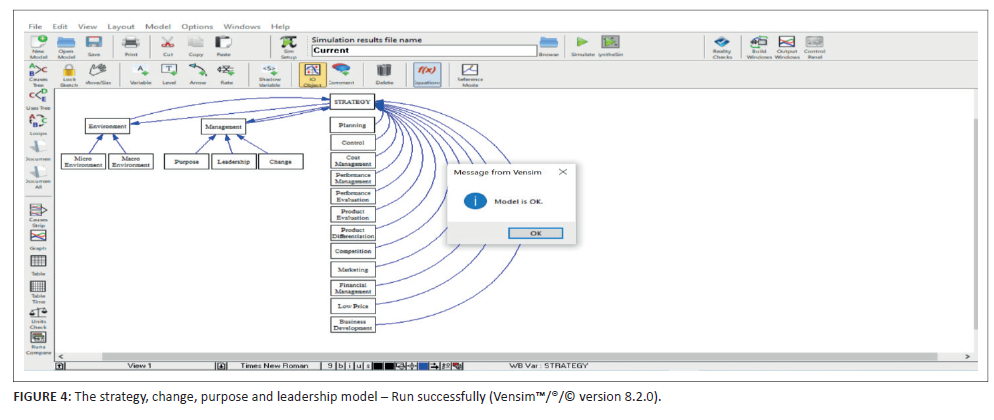The width and height of the screenshot is (994, 420).
Task: Open the Model menu
Action: [157, 25]
